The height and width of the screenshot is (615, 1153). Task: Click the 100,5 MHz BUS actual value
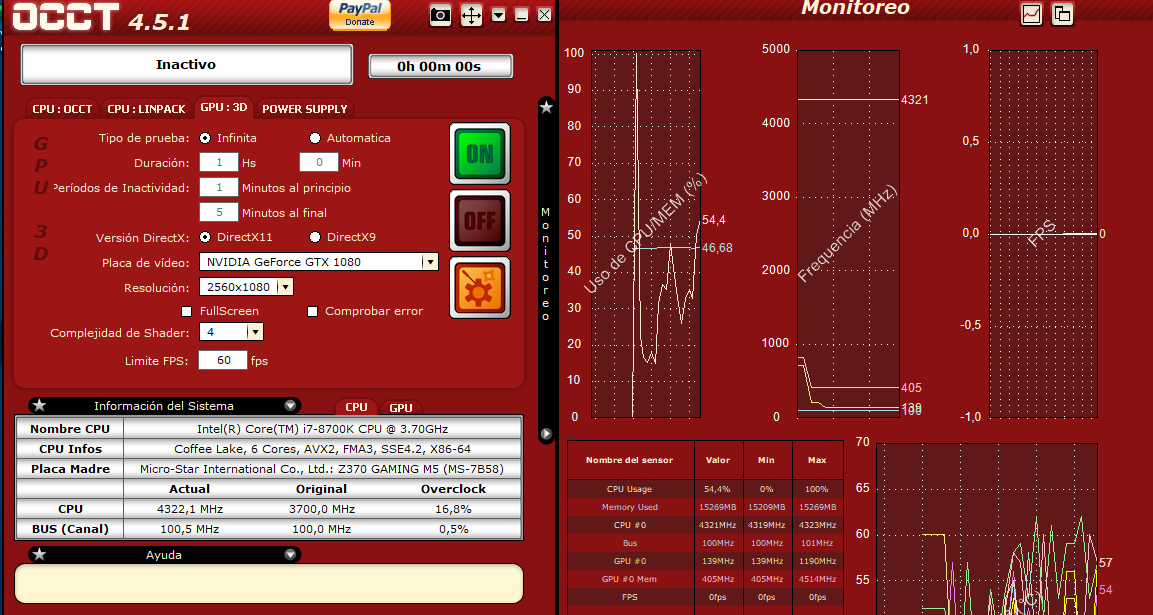190,529
